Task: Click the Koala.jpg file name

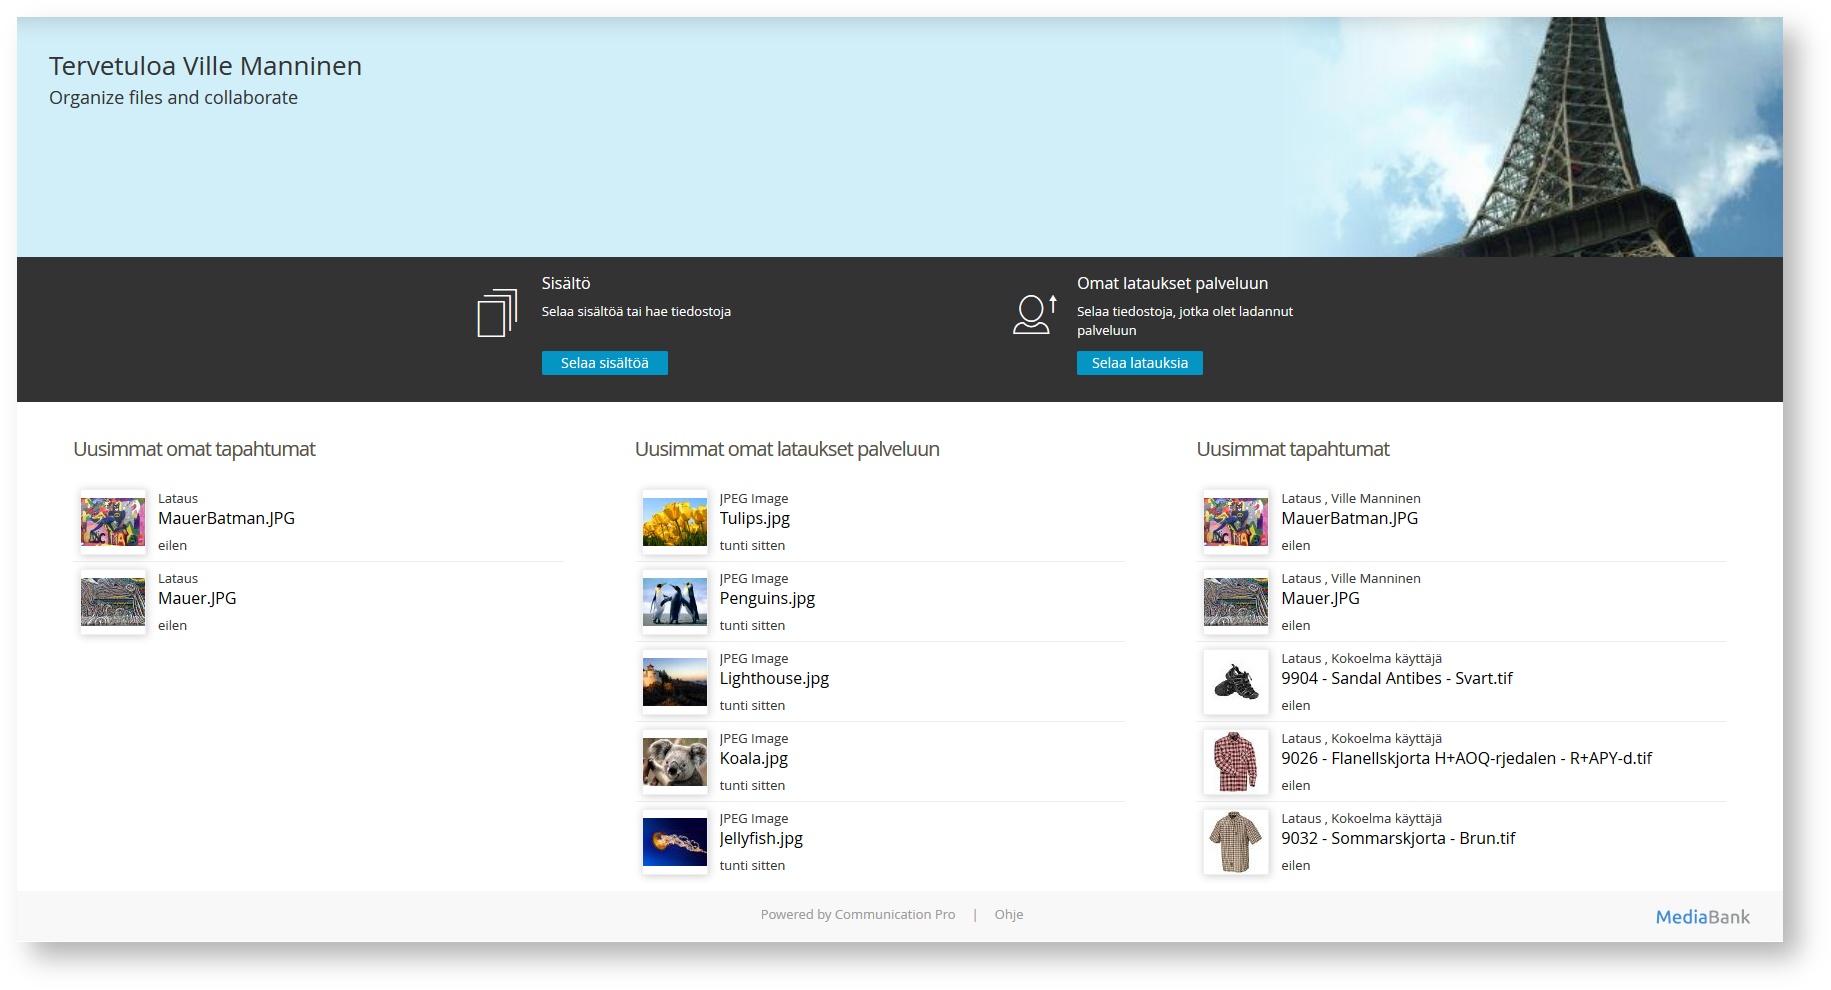Action: [x=753, y=758]
